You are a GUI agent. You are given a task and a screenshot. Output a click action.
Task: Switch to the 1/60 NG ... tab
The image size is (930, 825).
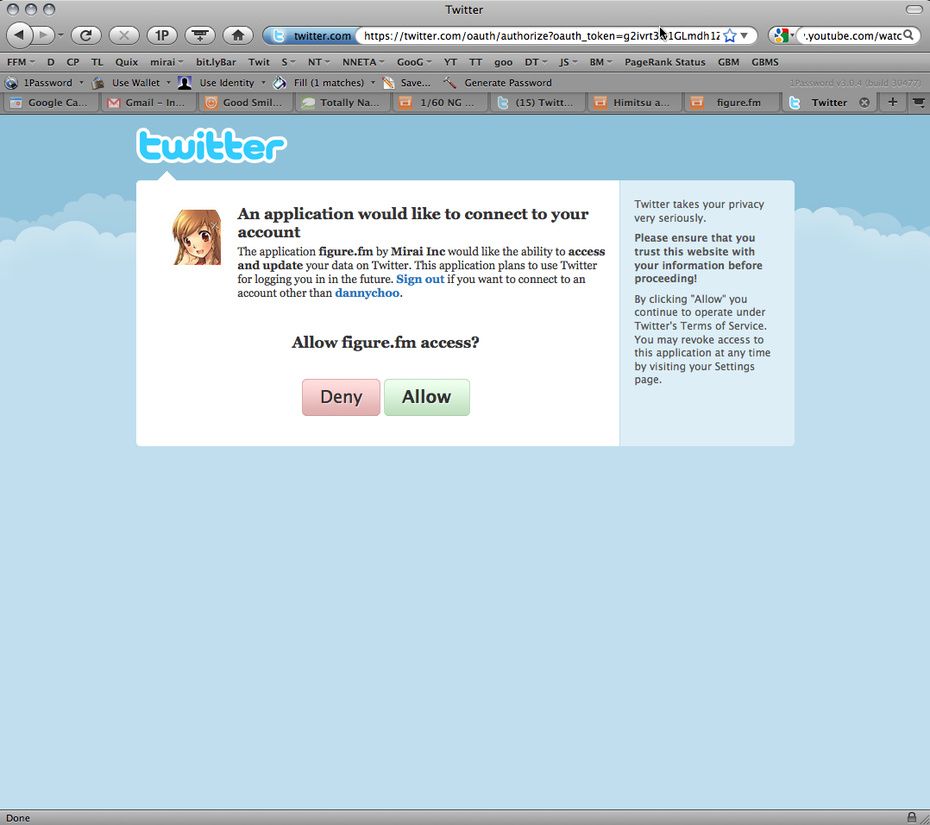click(x=440, y=103)
